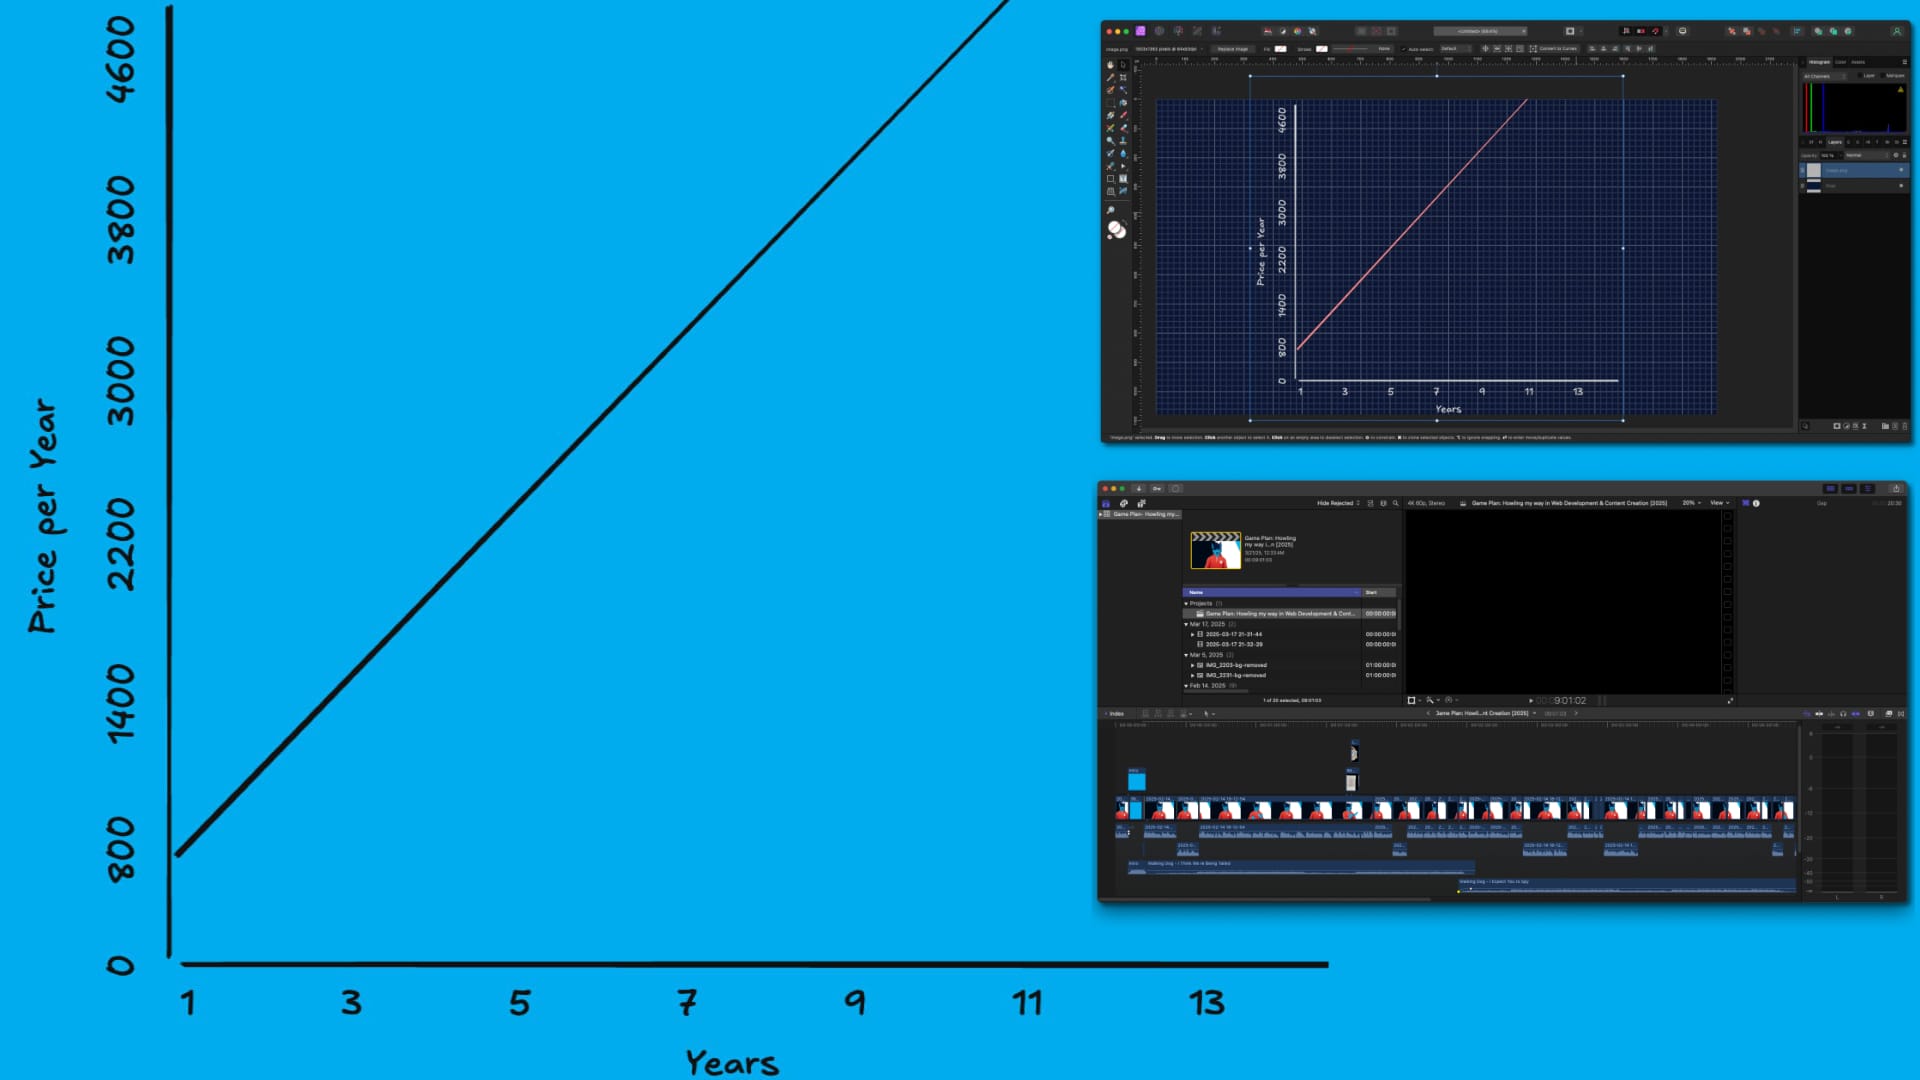Toggle the Auto-select checkbox

1403,49
